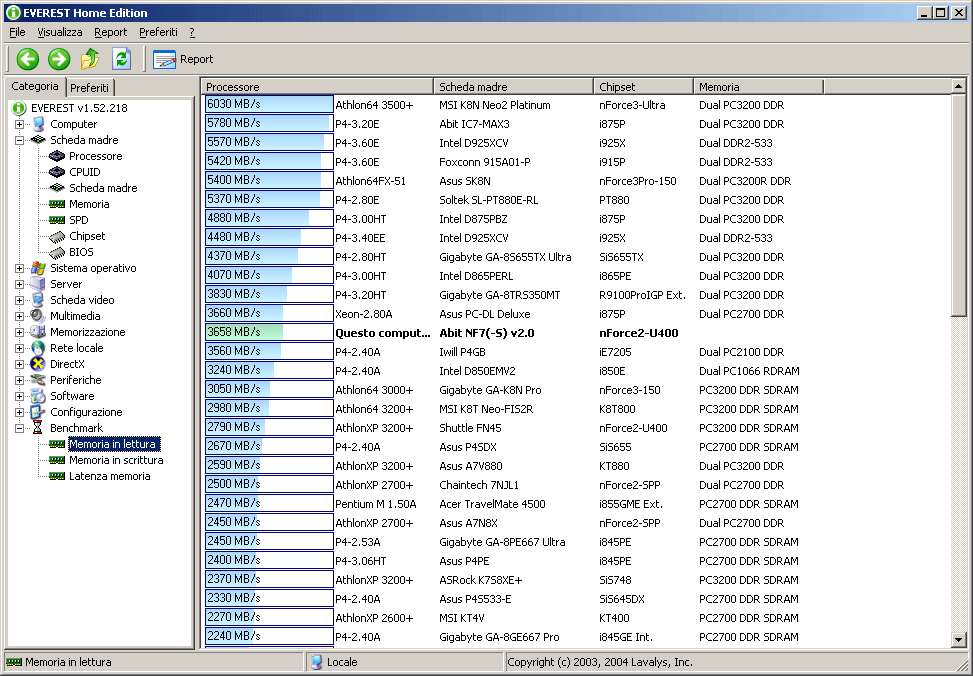
Task: Click the Software icon in tree
Action: [38, 396]
